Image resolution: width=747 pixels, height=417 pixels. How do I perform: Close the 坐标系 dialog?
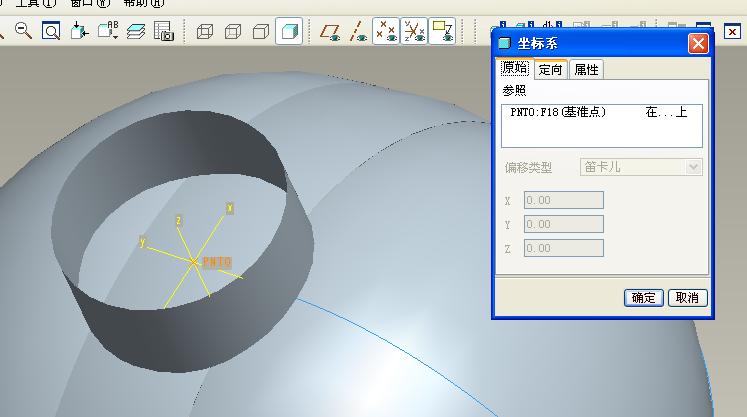[x=698, y=44]
